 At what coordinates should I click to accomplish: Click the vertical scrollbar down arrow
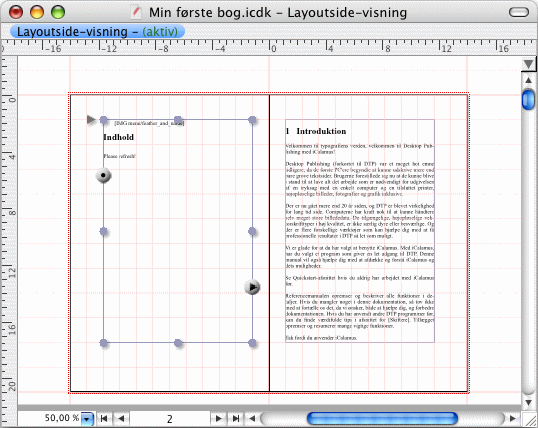tap(528, 402)
